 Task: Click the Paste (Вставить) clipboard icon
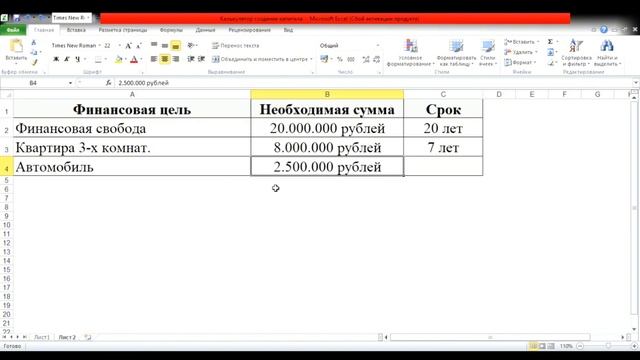pyautogui.click(x=16, y=46)
